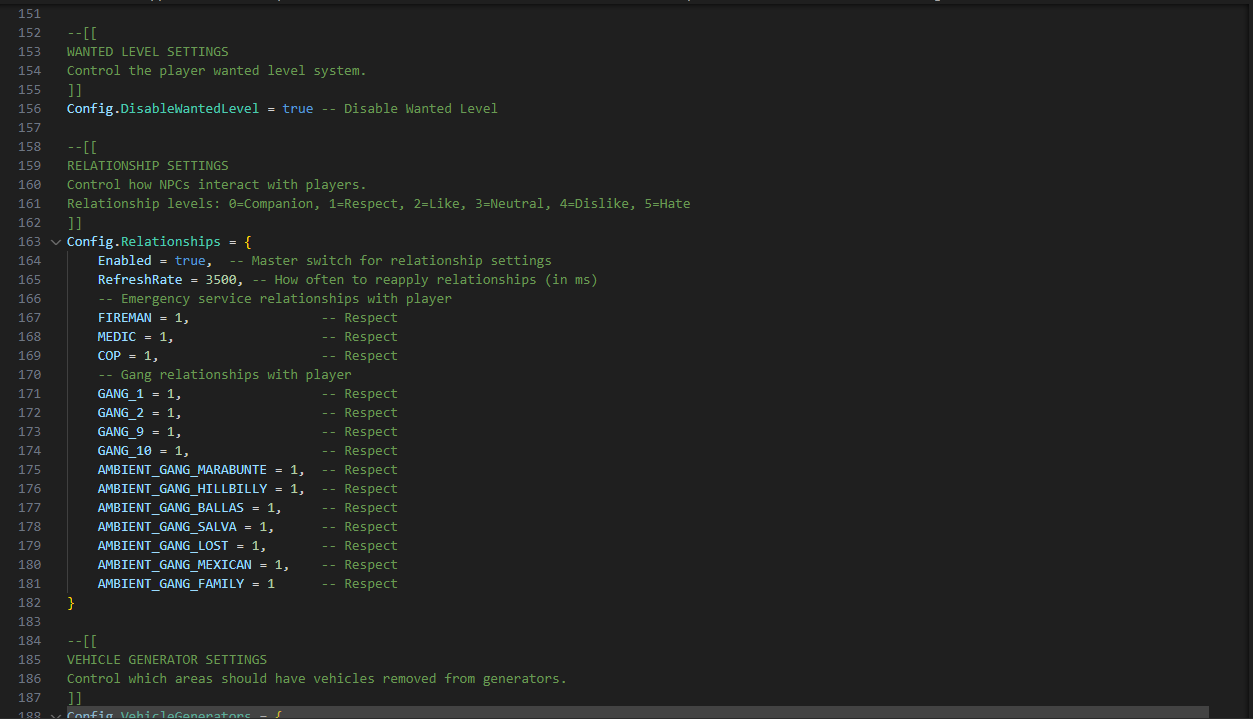Click line number 185 in the gutter
Screen dimensions: 1253x719
pyautogui.click(x=30, y=660)
